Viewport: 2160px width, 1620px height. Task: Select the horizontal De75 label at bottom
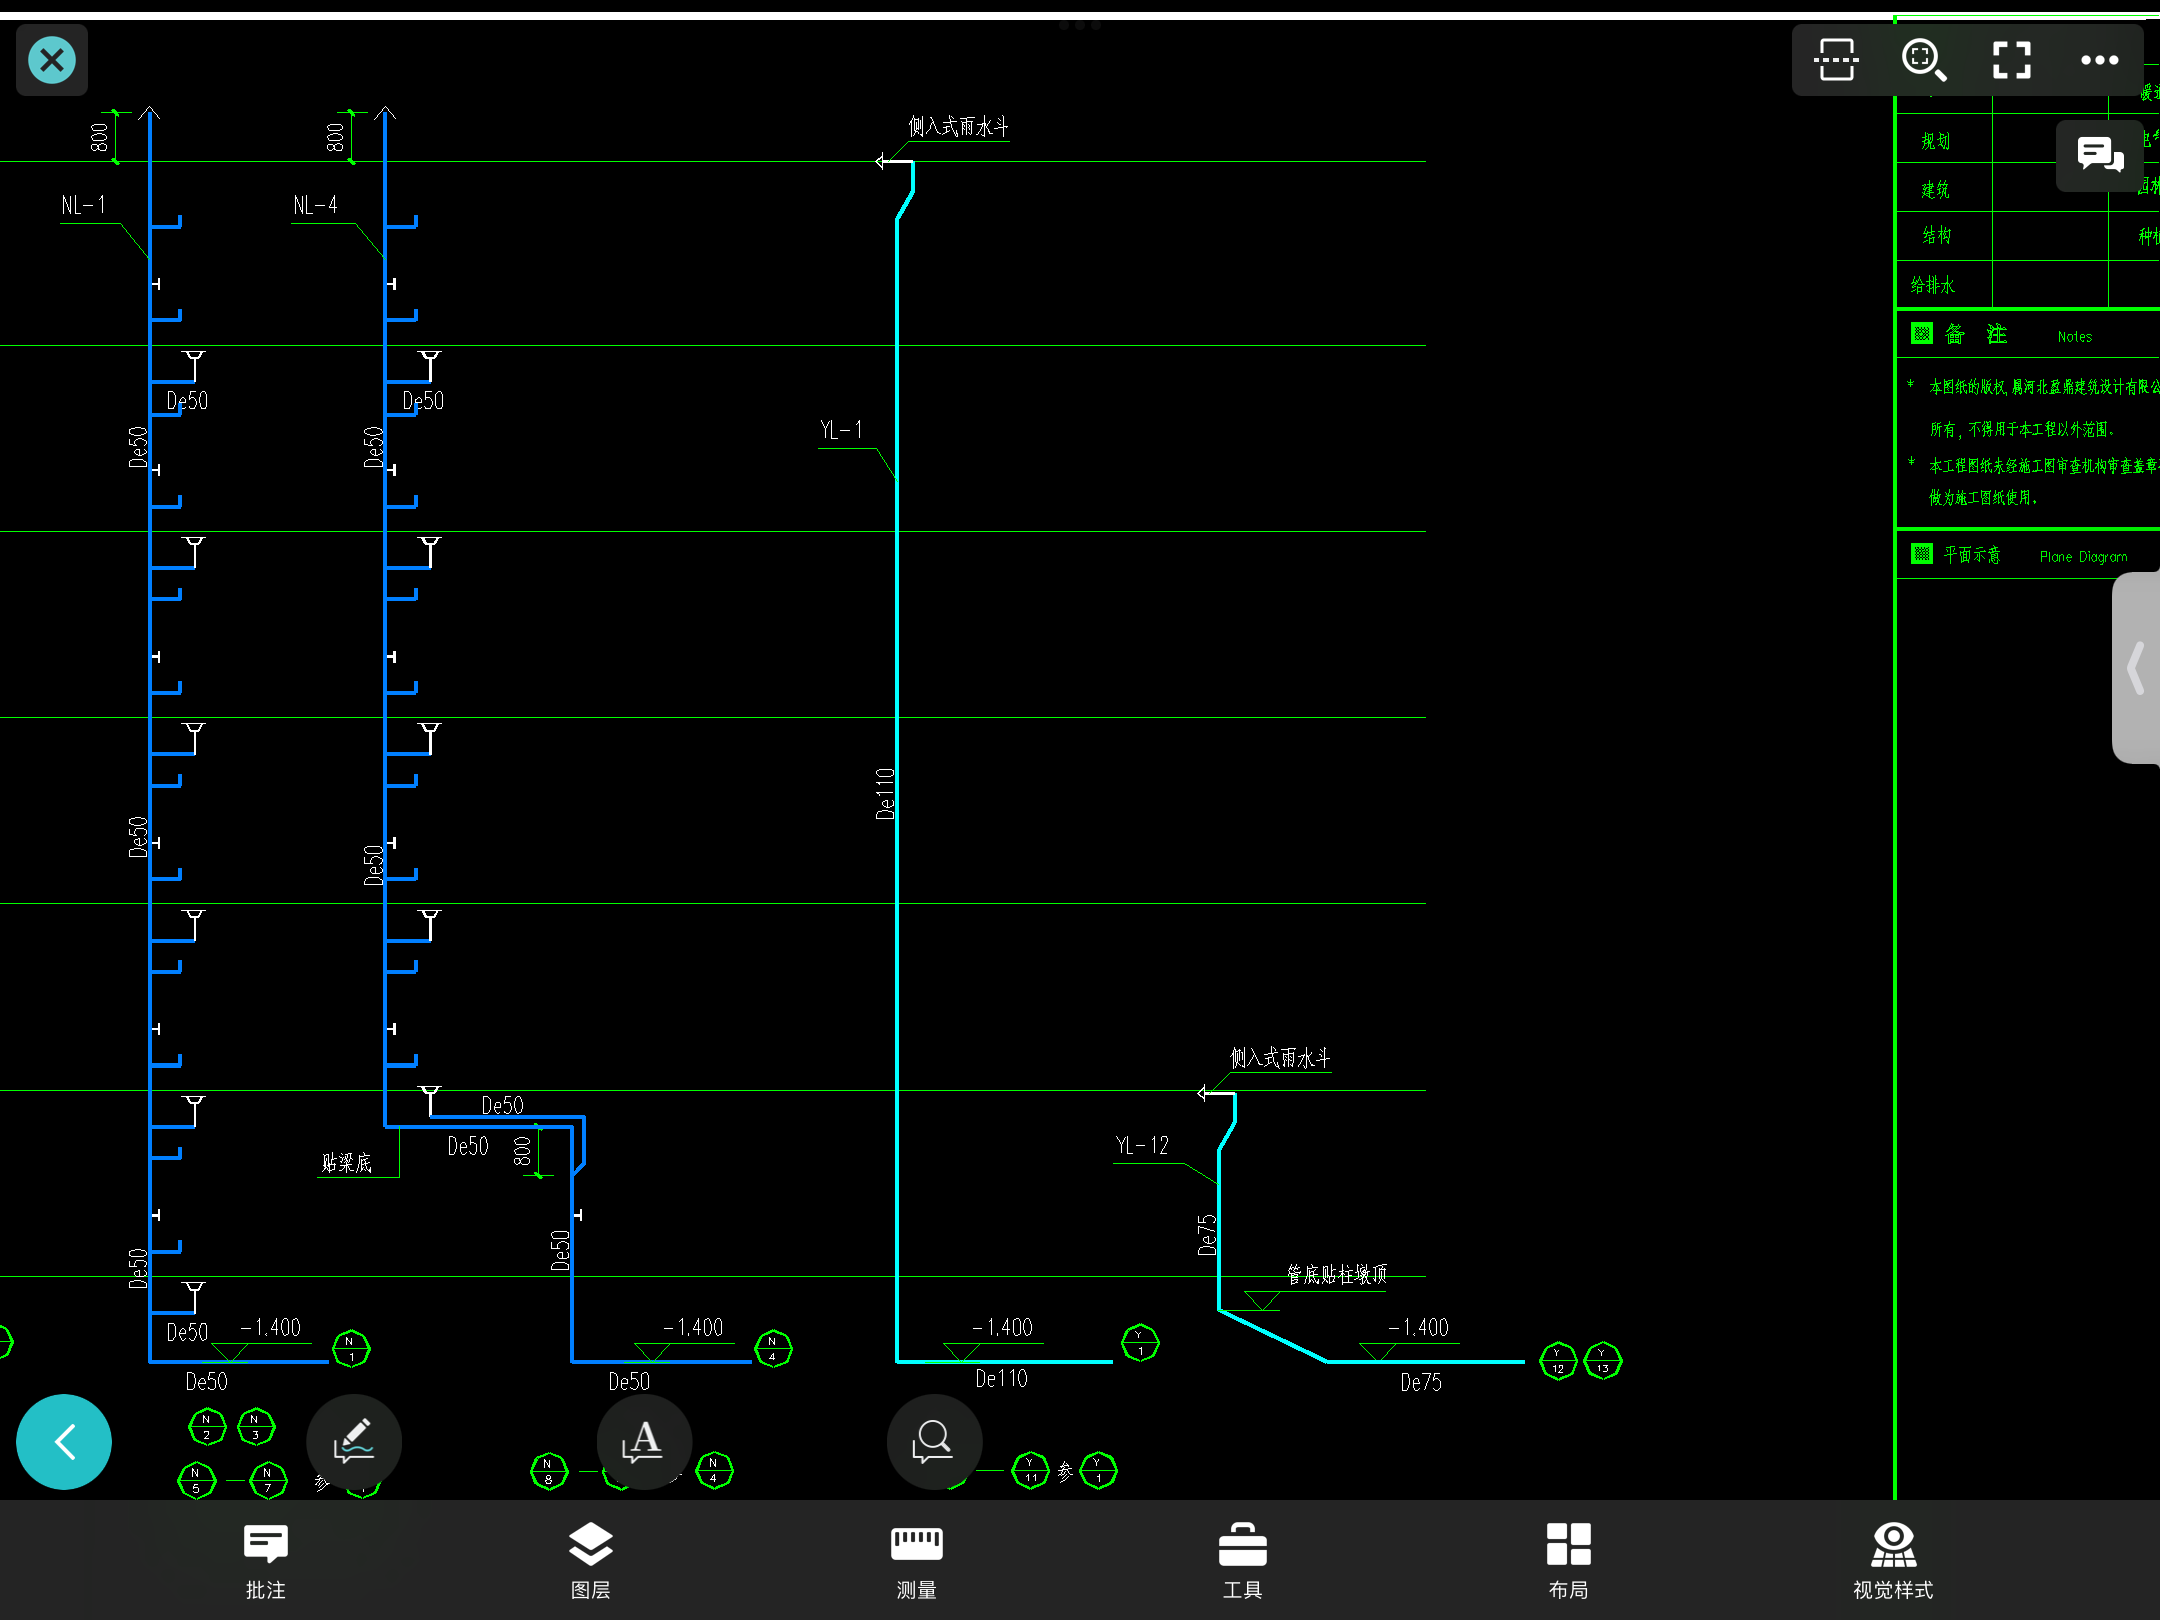[1421, 1383]
